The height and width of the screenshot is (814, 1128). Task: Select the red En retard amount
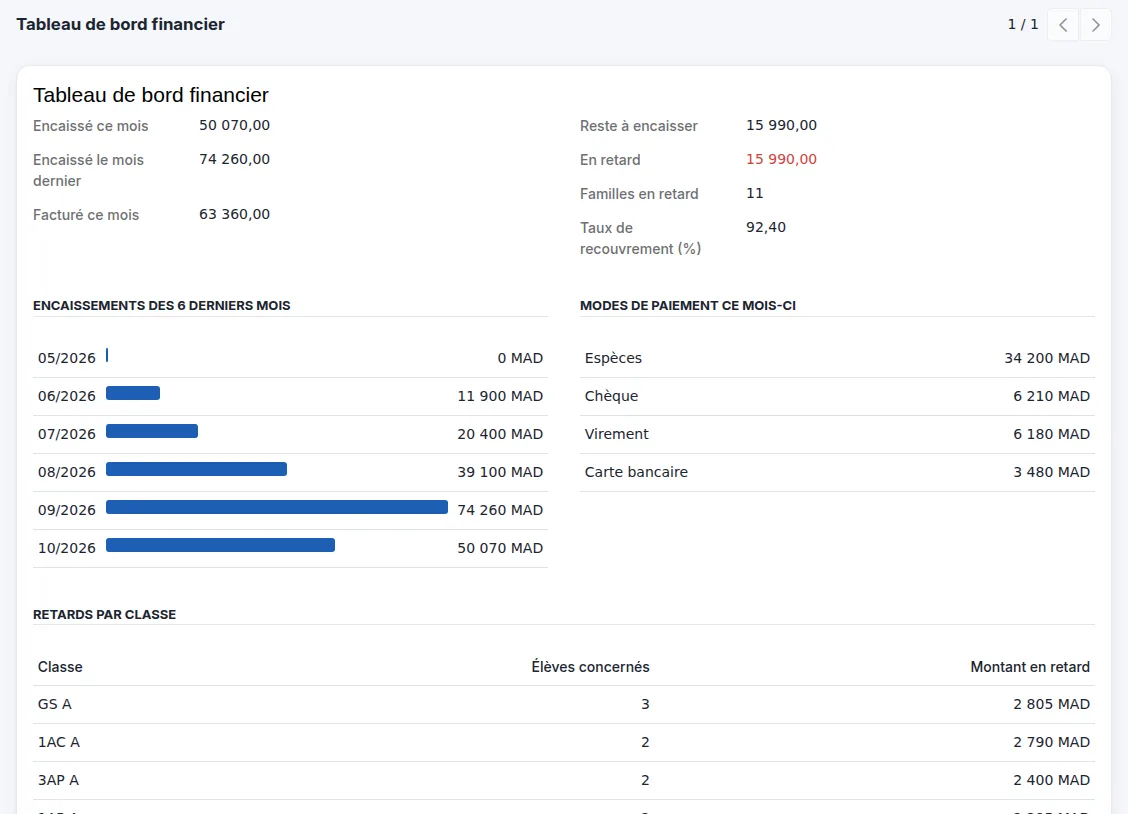(x=781, y=159)
